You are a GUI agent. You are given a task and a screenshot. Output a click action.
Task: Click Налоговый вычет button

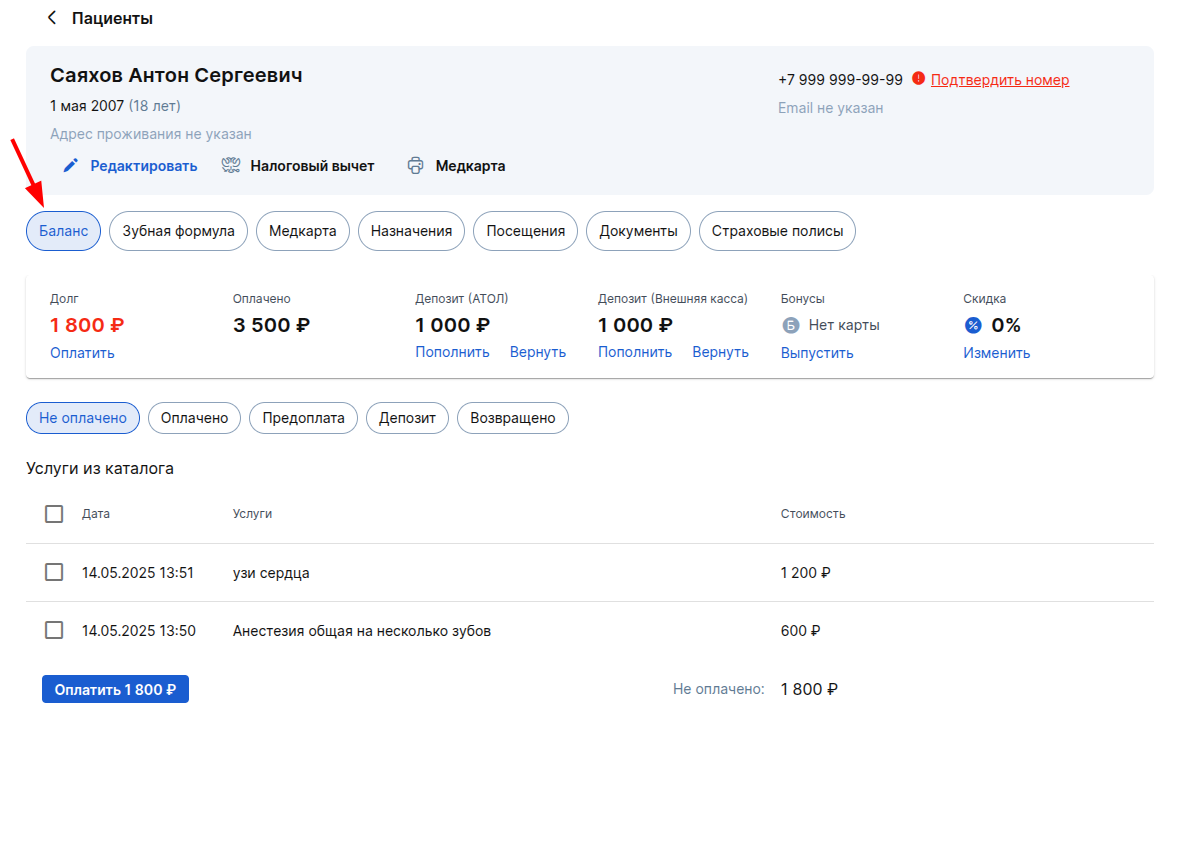[312, 166]
